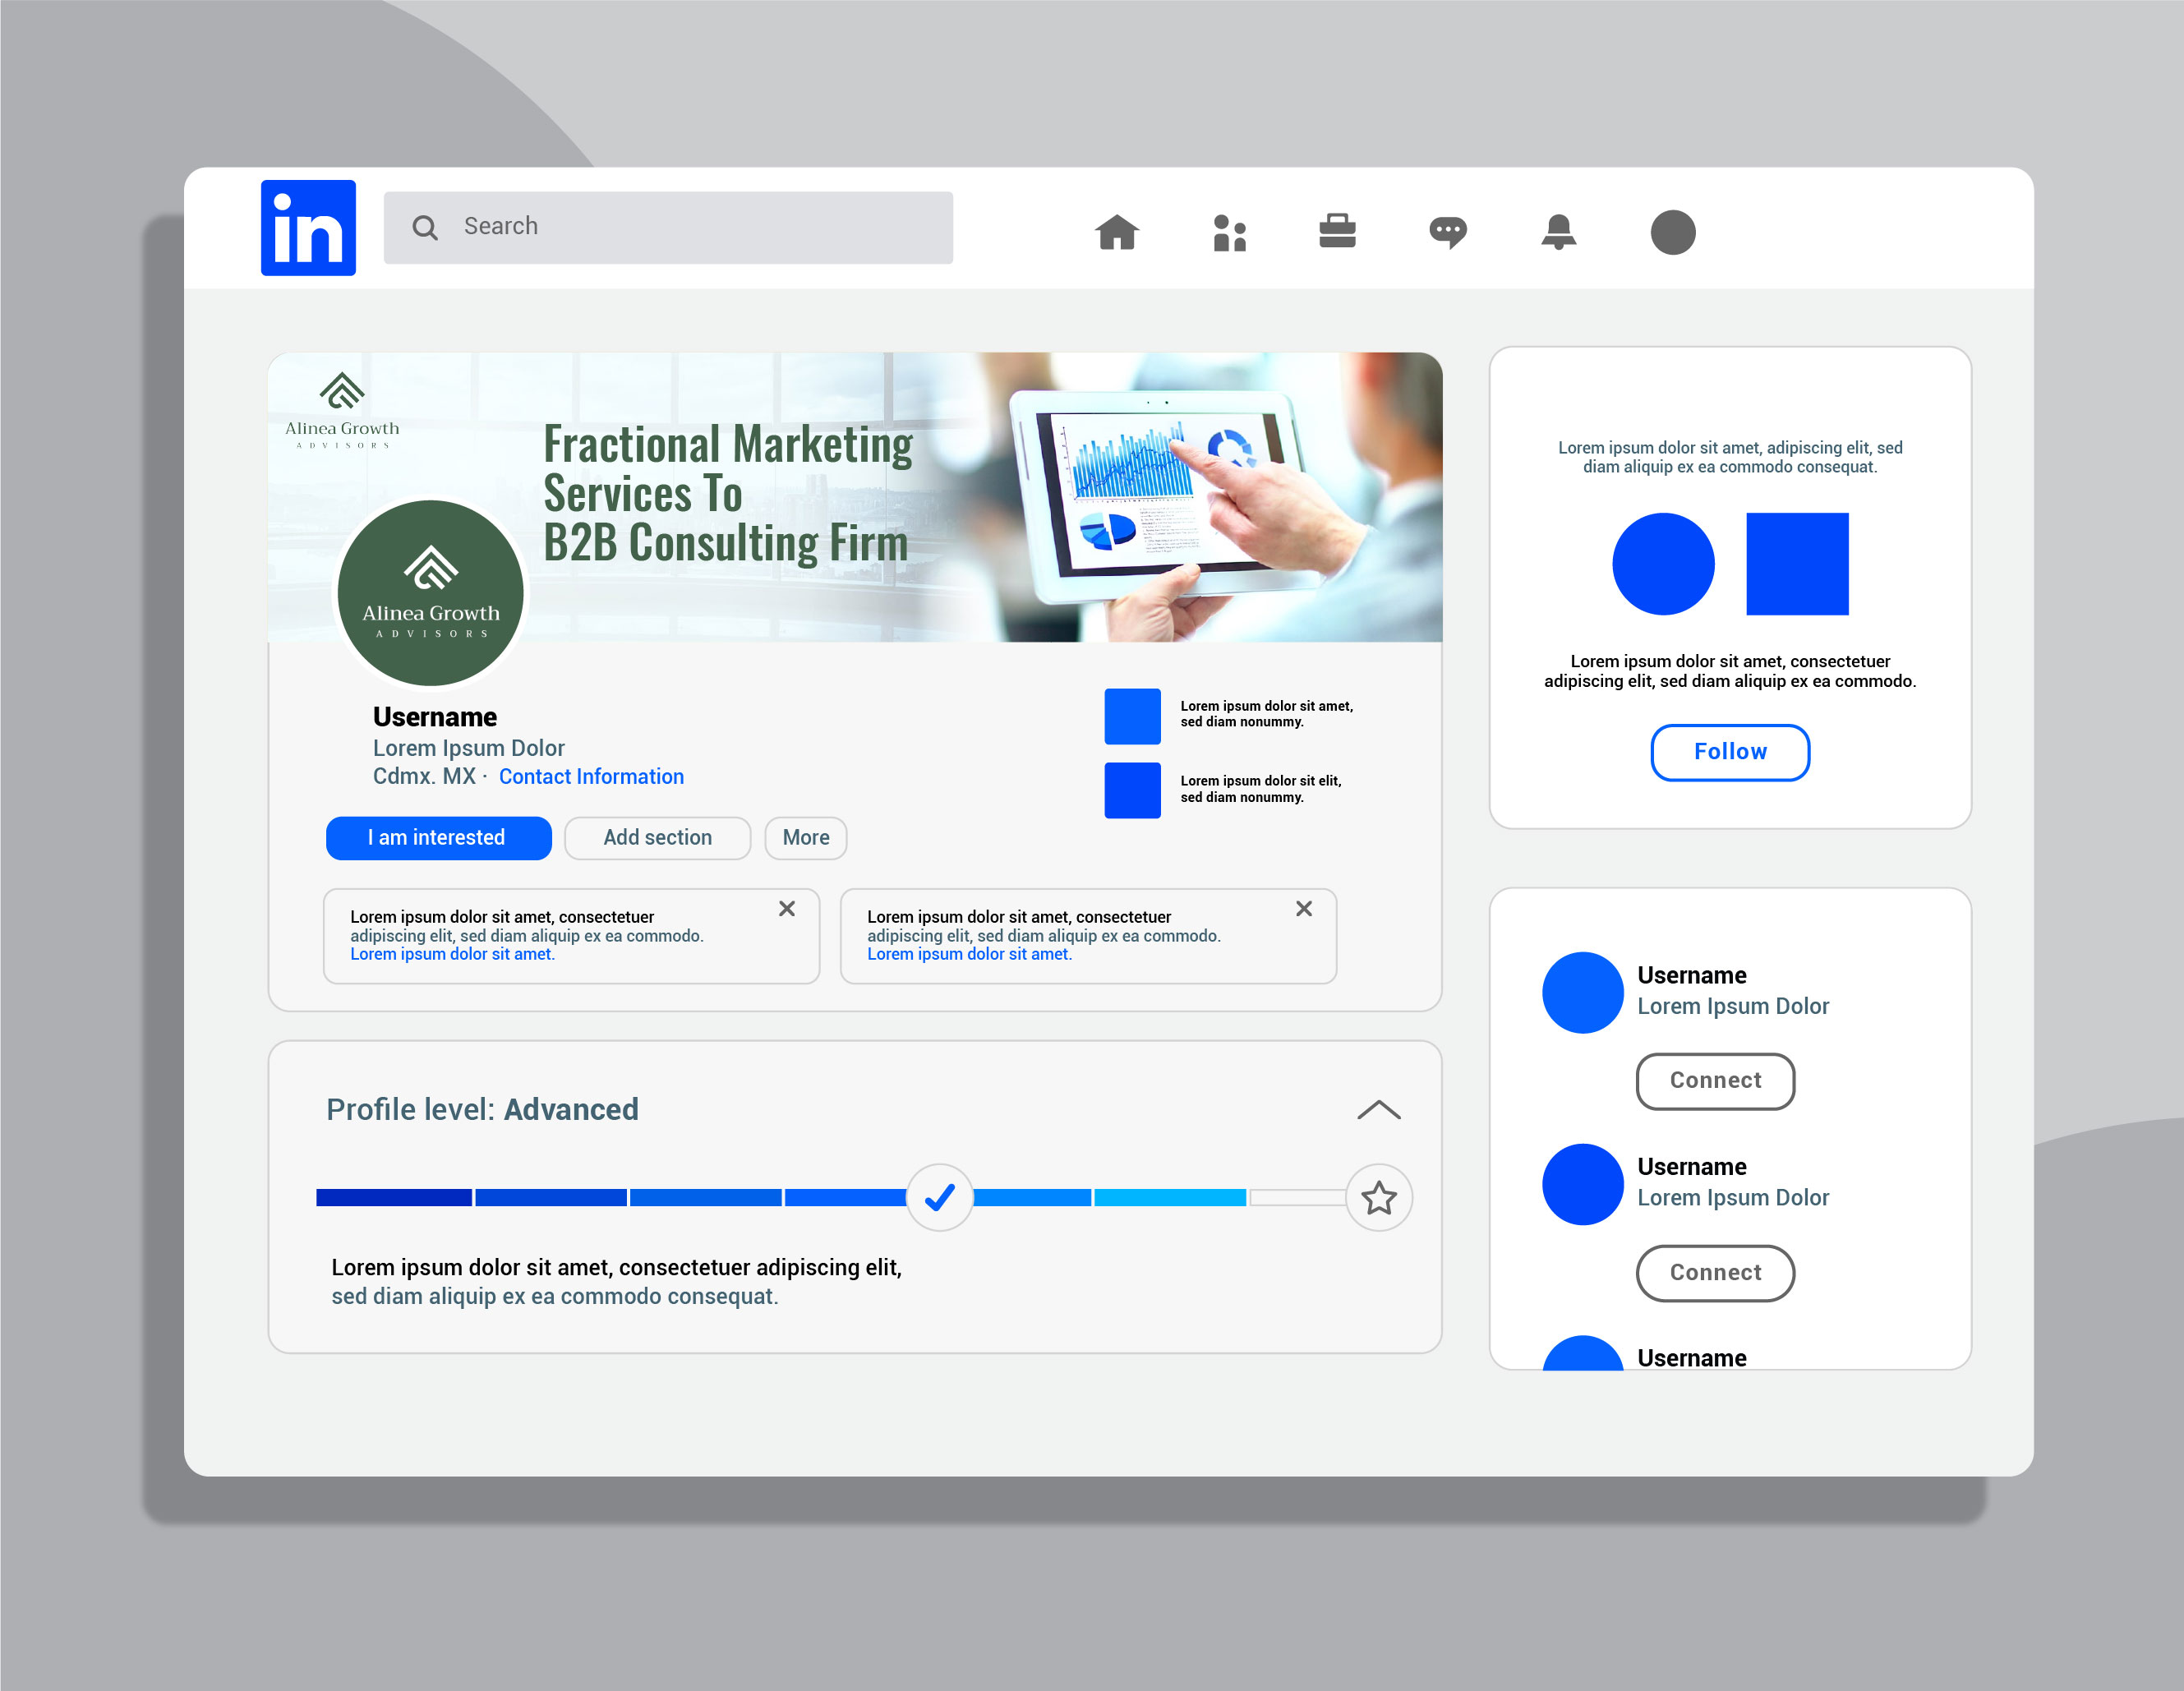Image resolution: width=2184 pixels, height=1691 pixels.
Task: Click the Add section button
Action: point(657,838)
